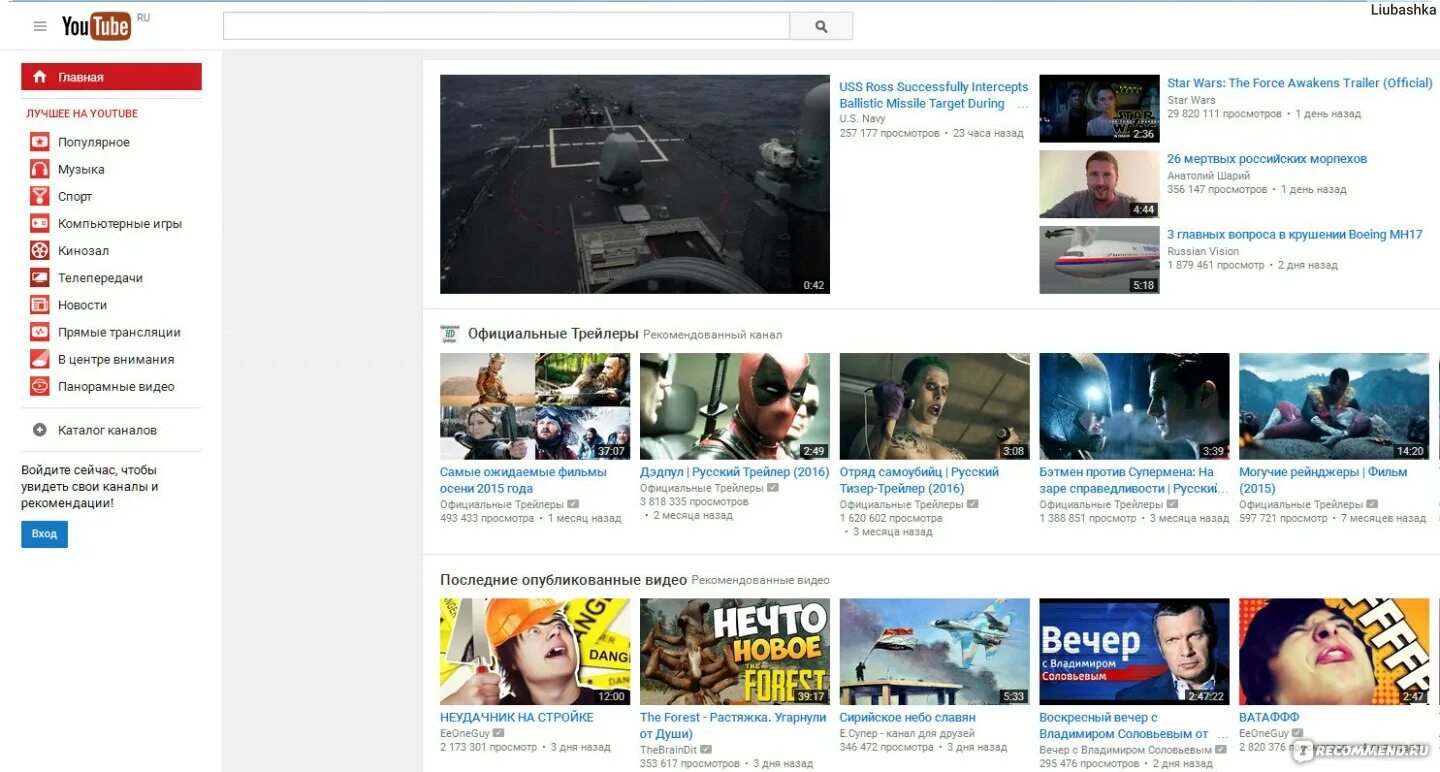The height and width of the screenshot is (772, 1440).
Task: Open the TheBrainDit channel link
Action: click(x=669, y=750)
